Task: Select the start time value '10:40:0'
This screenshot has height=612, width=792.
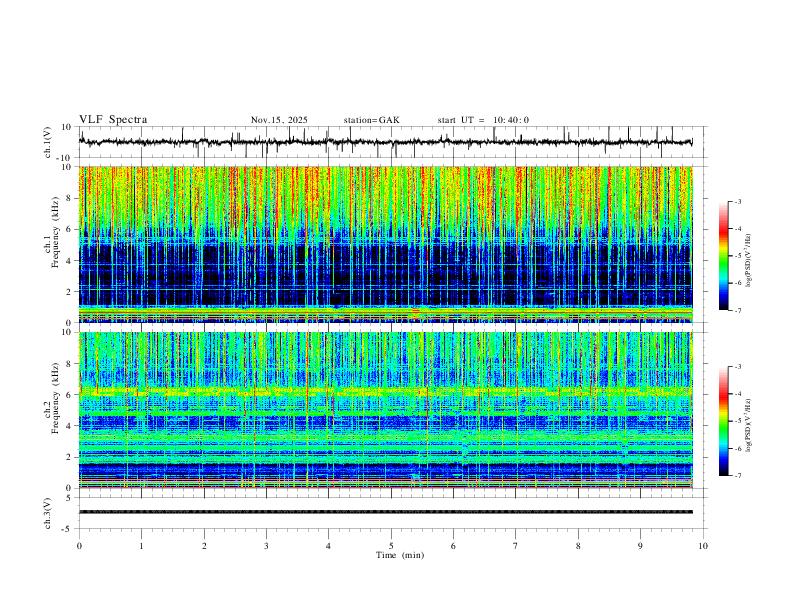Action: [x=511, y=120]
